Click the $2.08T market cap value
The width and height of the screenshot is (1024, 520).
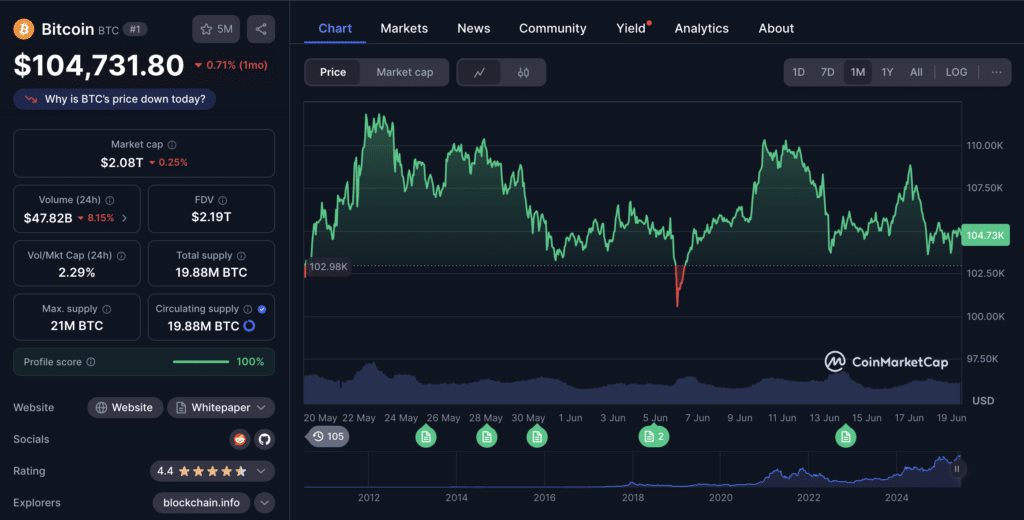pos(121,163)
